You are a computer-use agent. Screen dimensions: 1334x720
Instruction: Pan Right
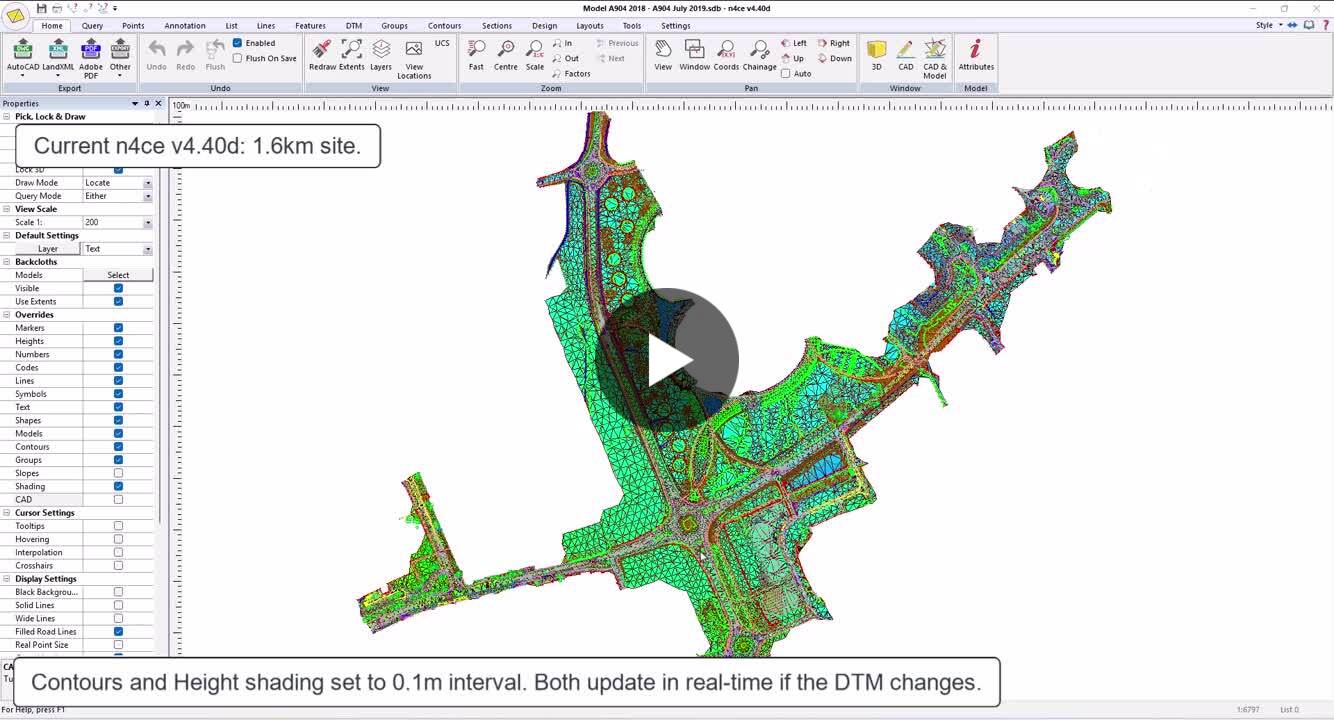834,44
